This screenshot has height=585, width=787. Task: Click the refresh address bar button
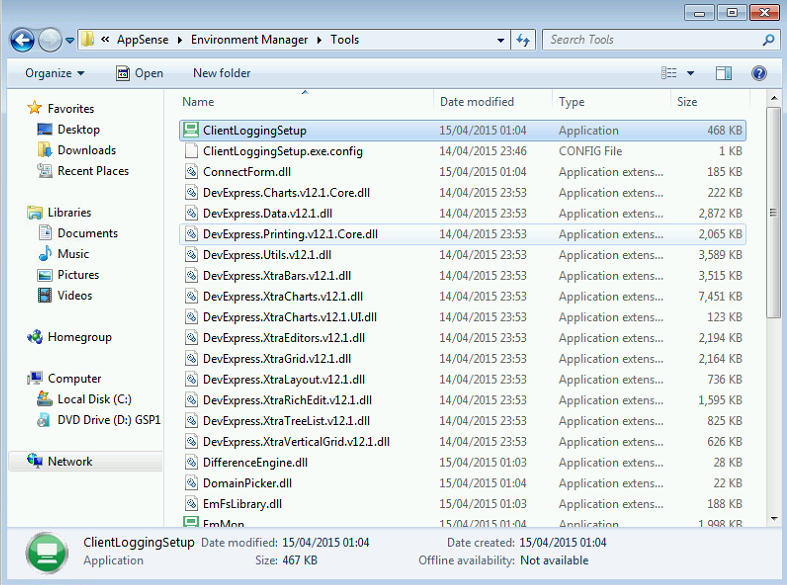523,40
